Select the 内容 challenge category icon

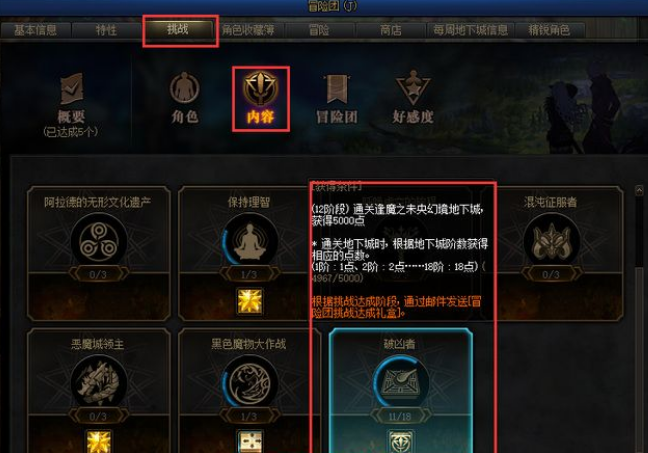point(260,88)
